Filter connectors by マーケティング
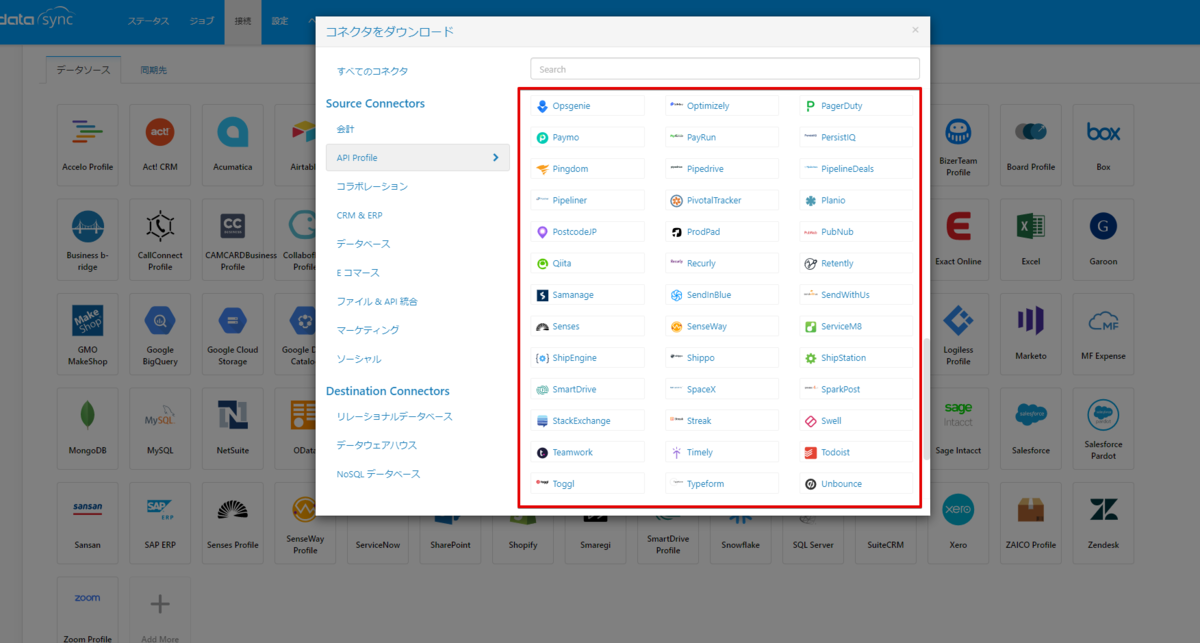Image resolution: width=1200 pixels, height=643 pixels. pos(367,330)
